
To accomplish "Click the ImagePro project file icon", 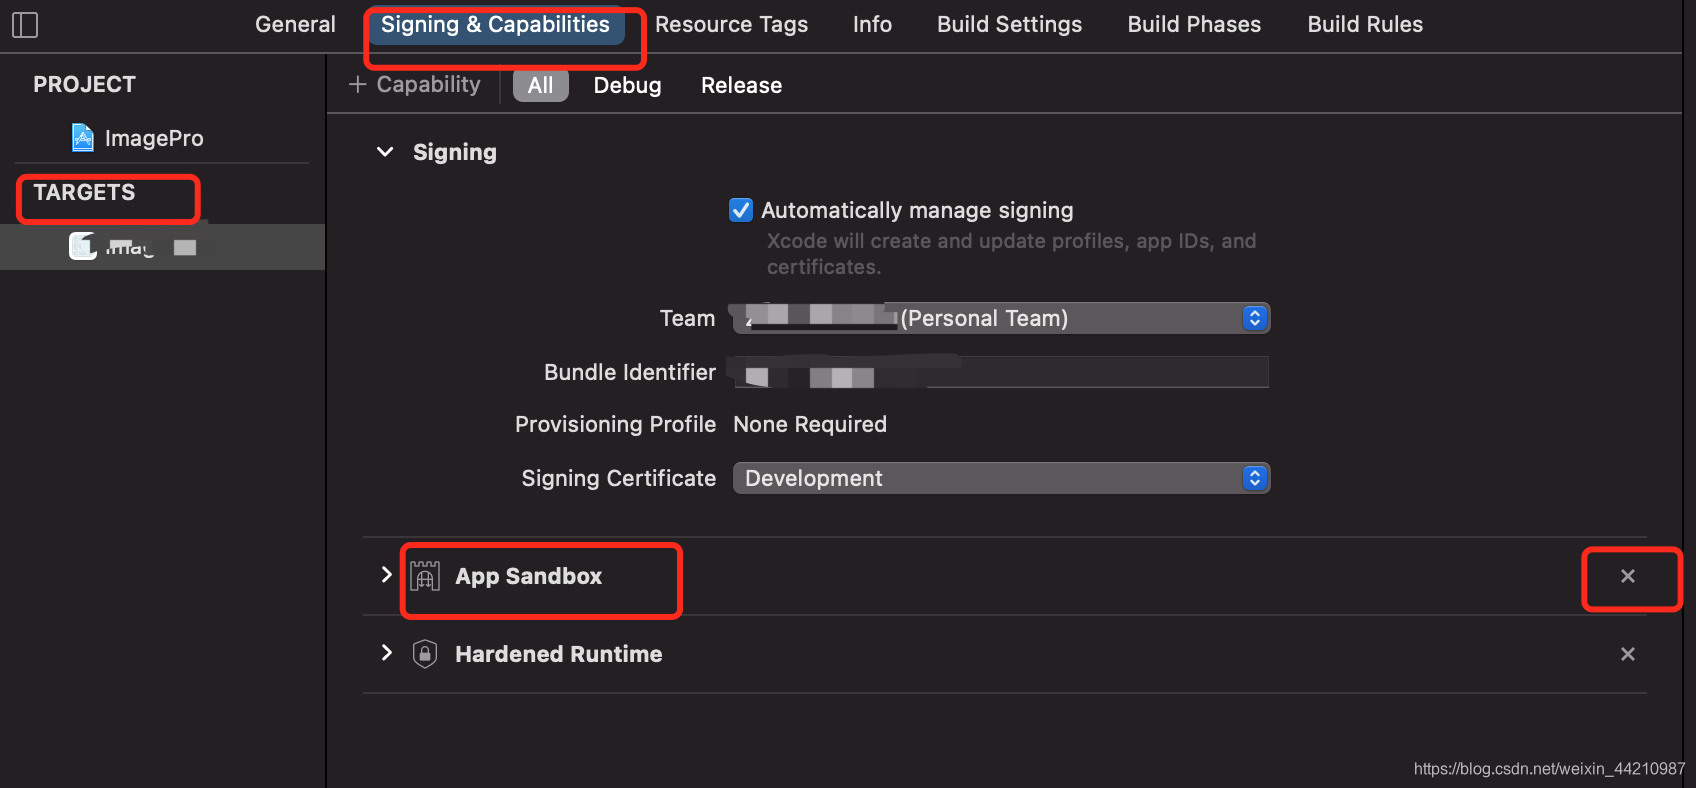I will coord(83,137).
